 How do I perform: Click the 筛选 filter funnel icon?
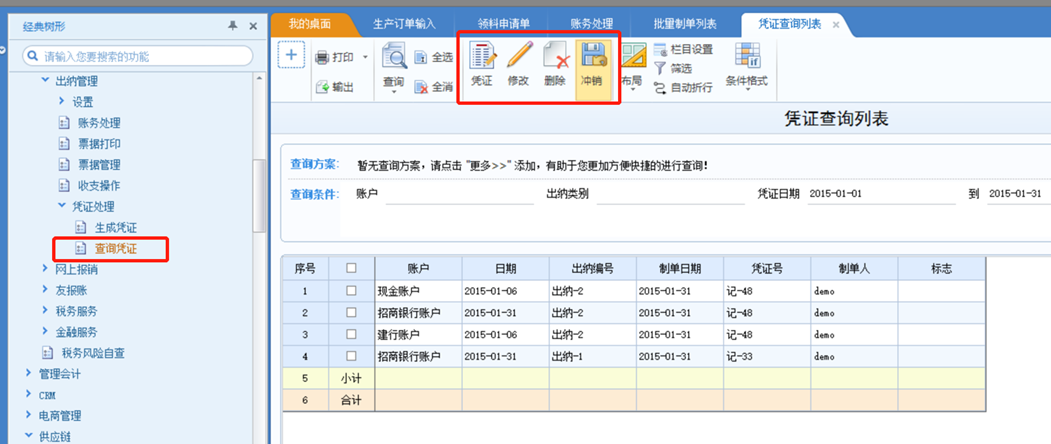660,68
